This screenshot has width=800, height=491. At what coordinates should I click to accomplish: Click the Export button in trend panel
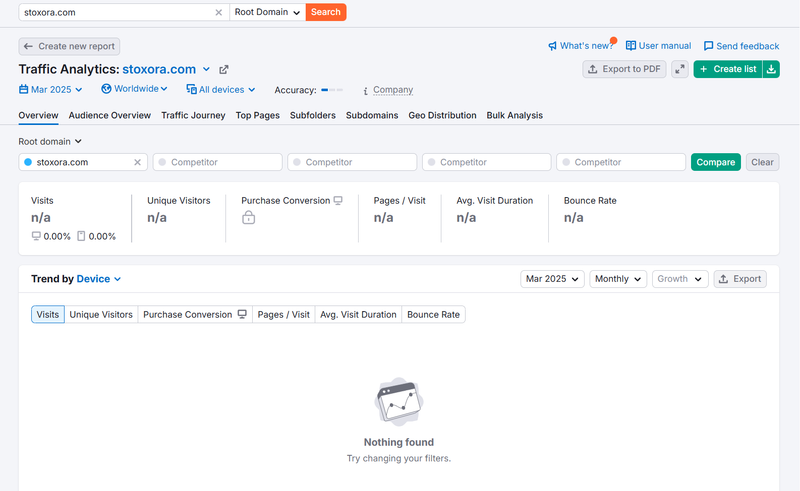(740, 279)
